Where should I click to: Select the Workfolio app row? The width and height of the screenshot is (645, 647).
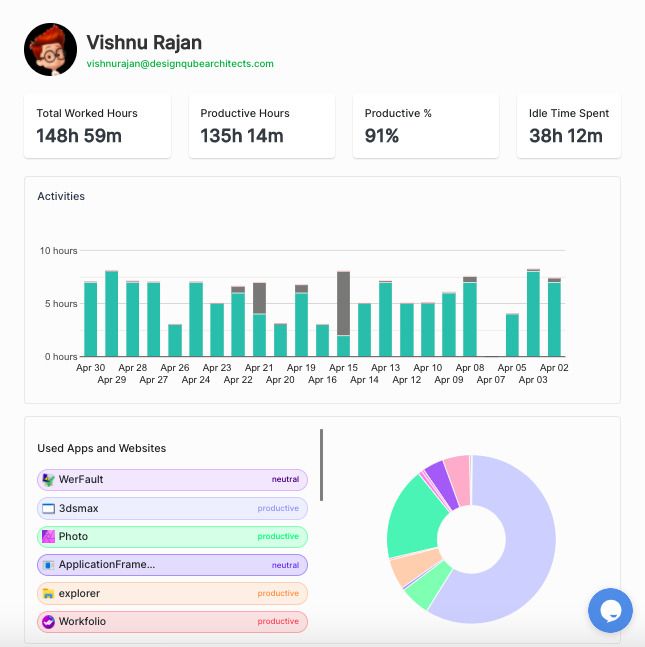[x=172, y=621]
